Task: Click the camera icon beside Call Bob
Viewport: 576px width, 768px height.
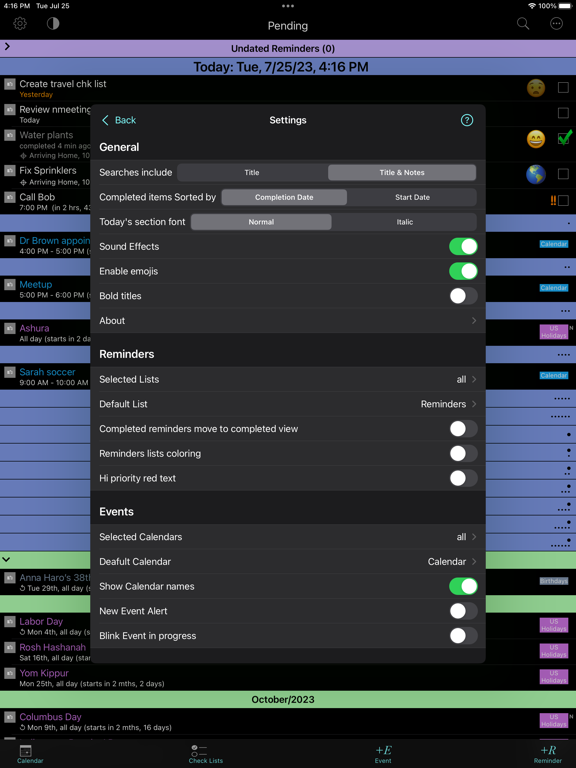Action: pyautogui.click(x=10, y=197)
